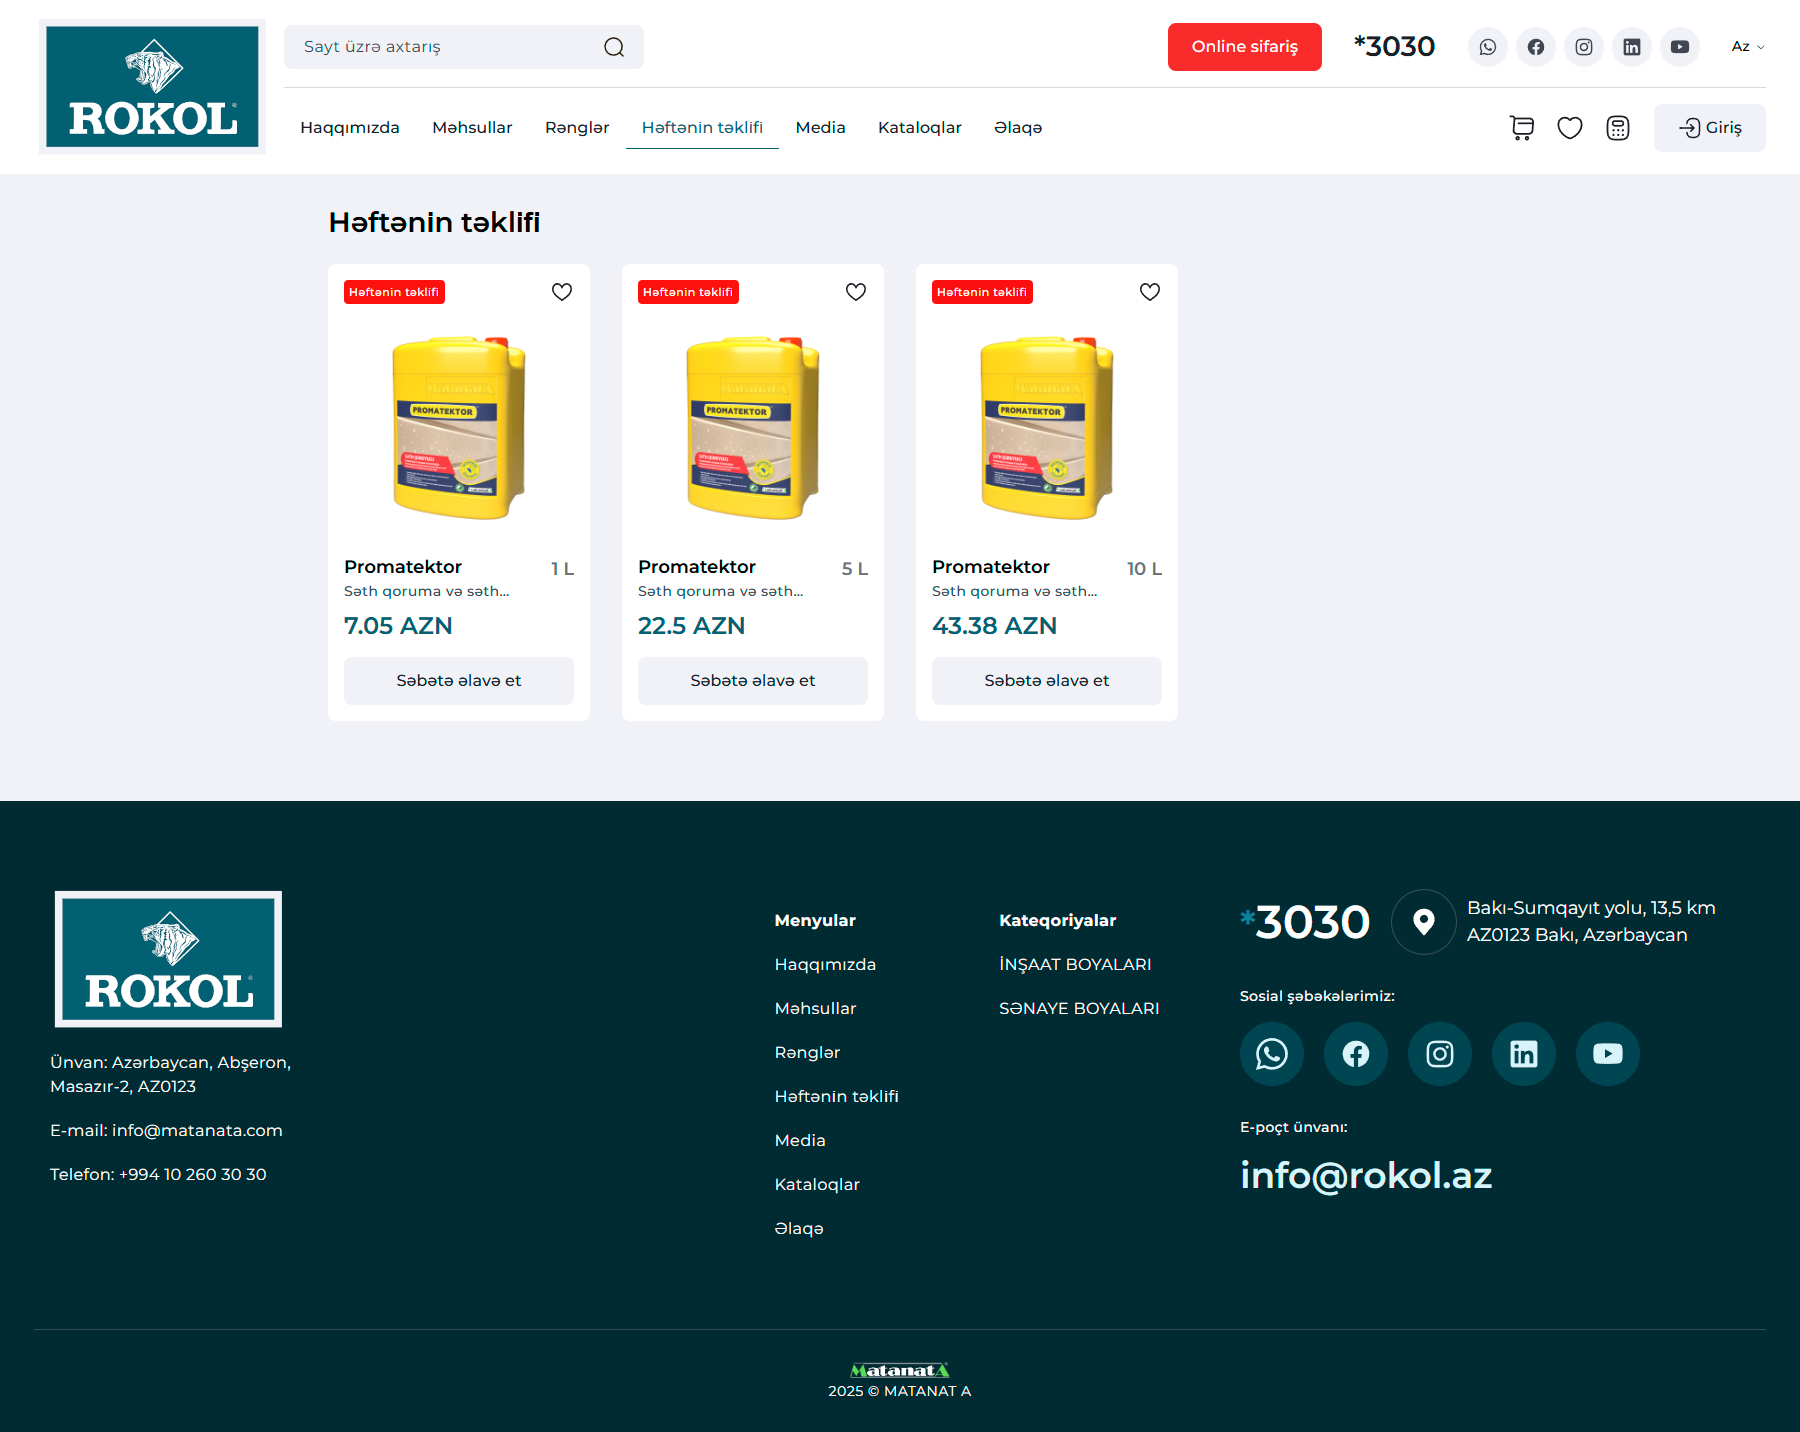
Task: Go to the Kataloqlar menu item
Action: [919, 128]
